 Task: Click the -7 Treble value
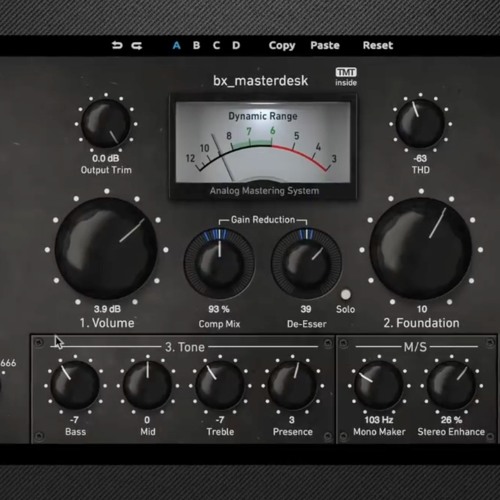coord(220,420)
